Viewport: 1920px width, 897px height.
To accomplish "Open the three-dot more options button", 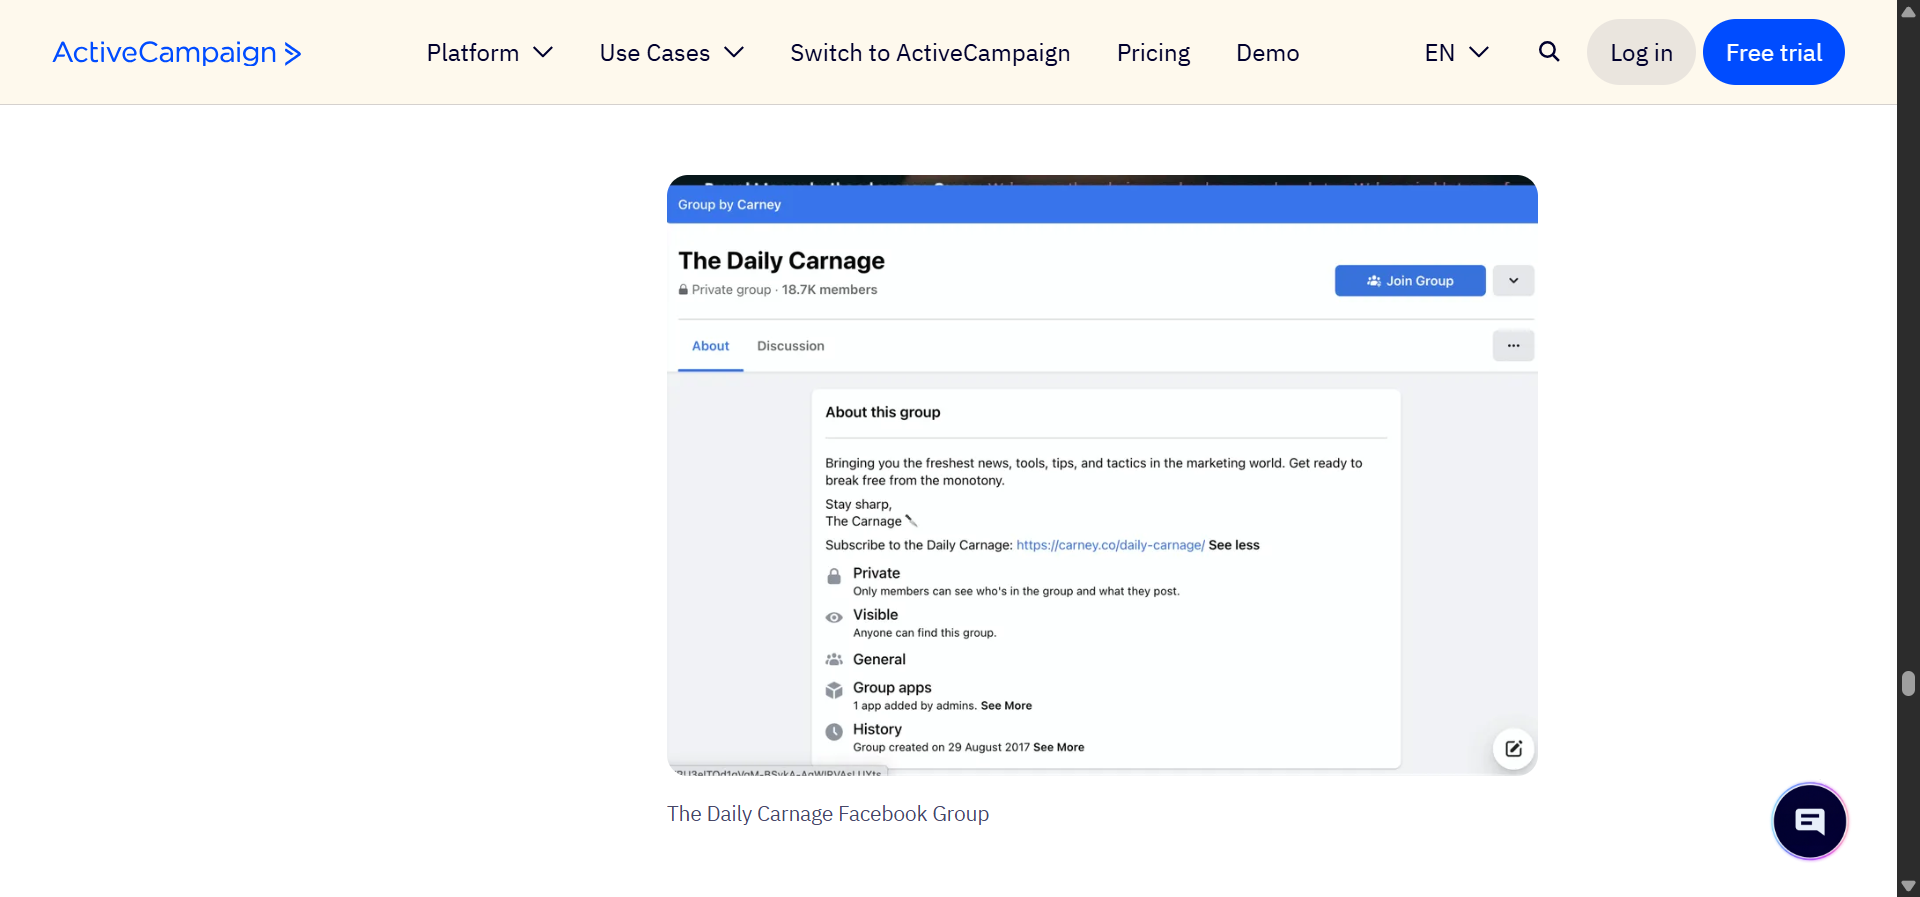I will [1514, 346].
